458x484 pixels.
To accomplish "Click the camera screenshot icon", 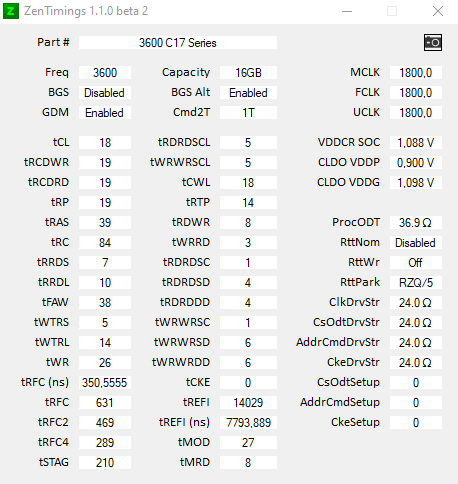I will (x=433, y=42).
